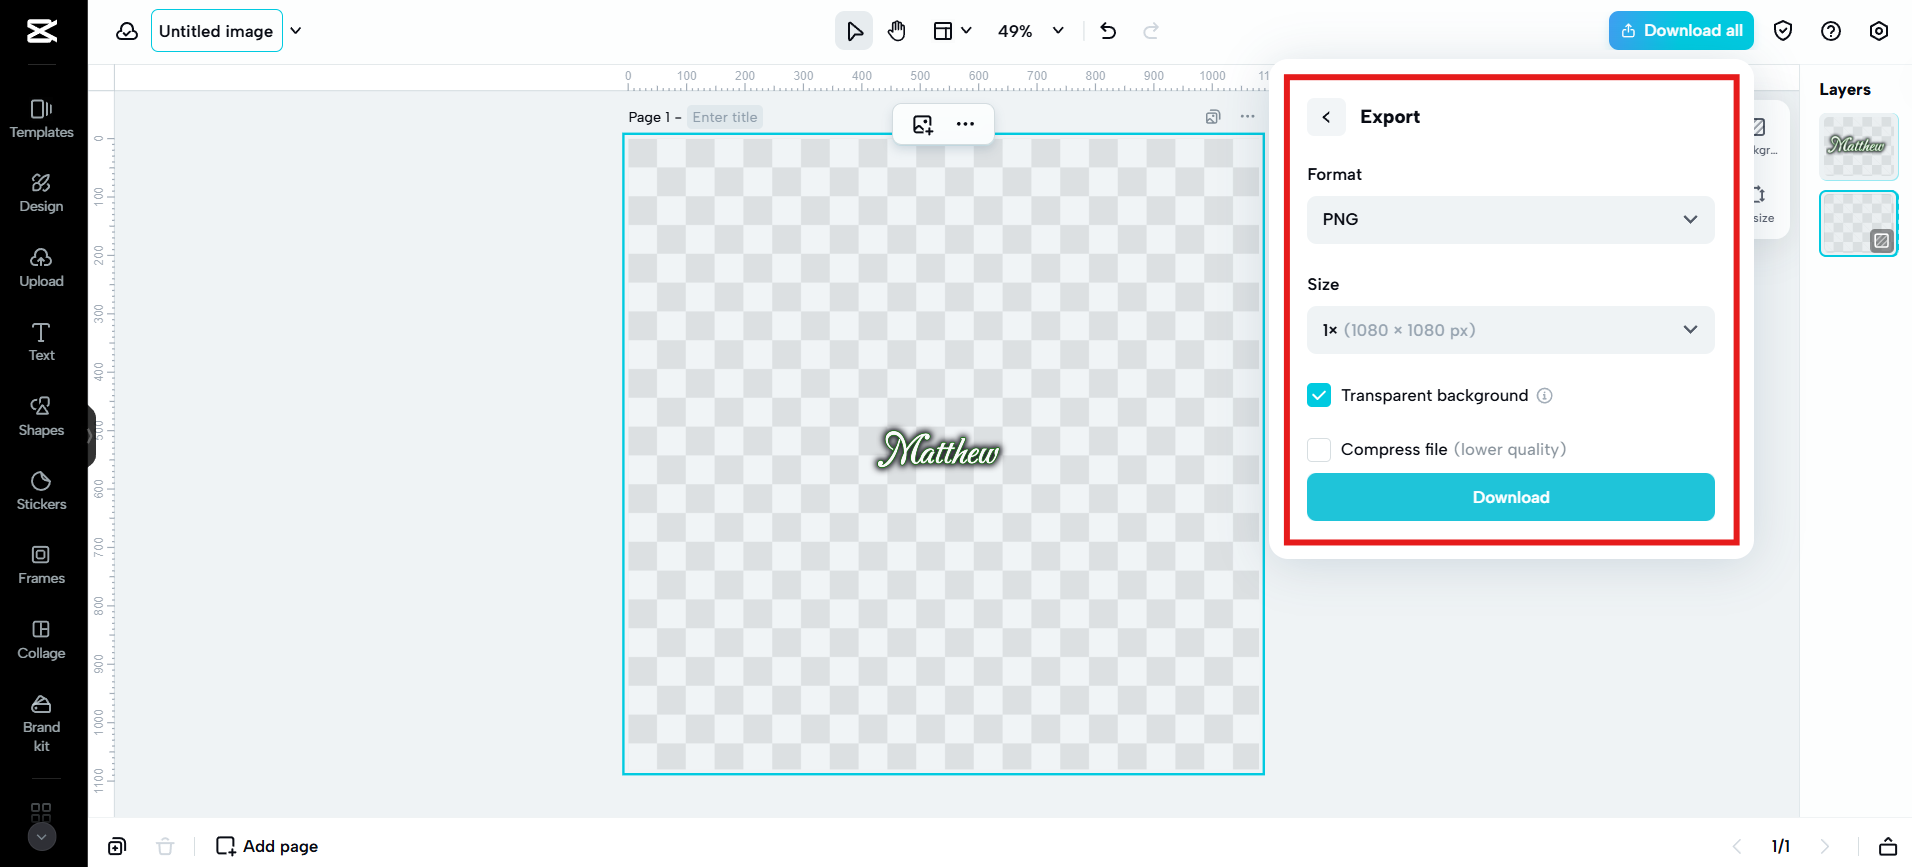Expand more sidebar tools chevron
The image size is (1912, 867).
tap(42, 837)
